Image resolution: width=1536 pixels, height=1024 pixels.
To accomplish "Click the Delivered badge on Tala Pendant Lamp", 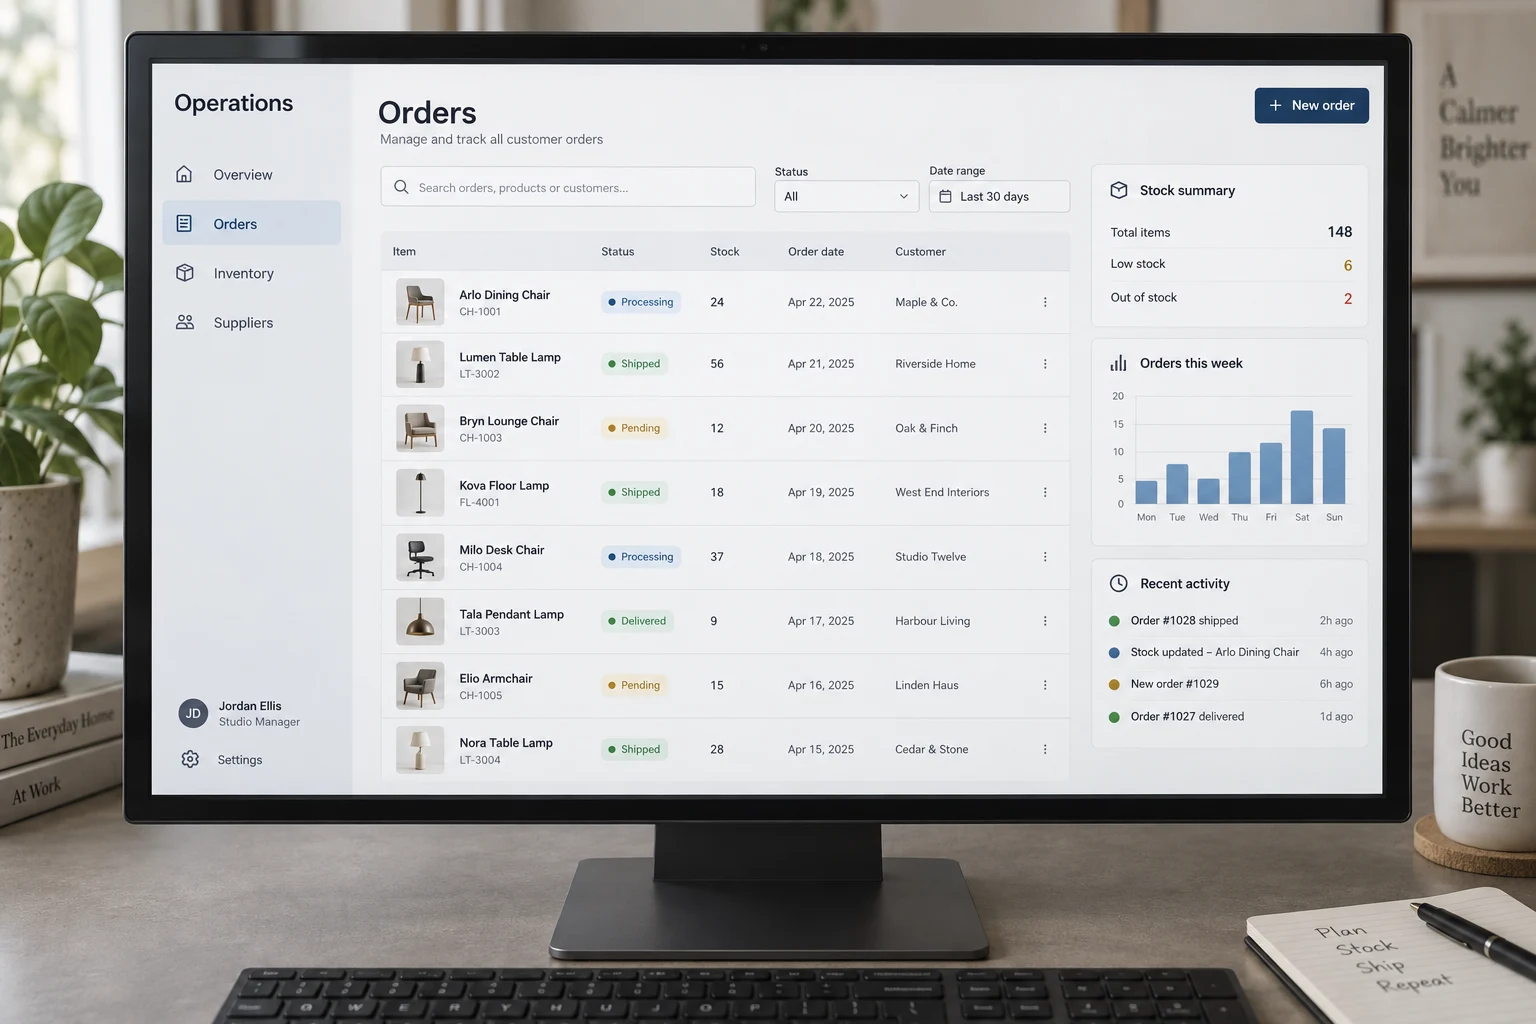I will 637,621.
